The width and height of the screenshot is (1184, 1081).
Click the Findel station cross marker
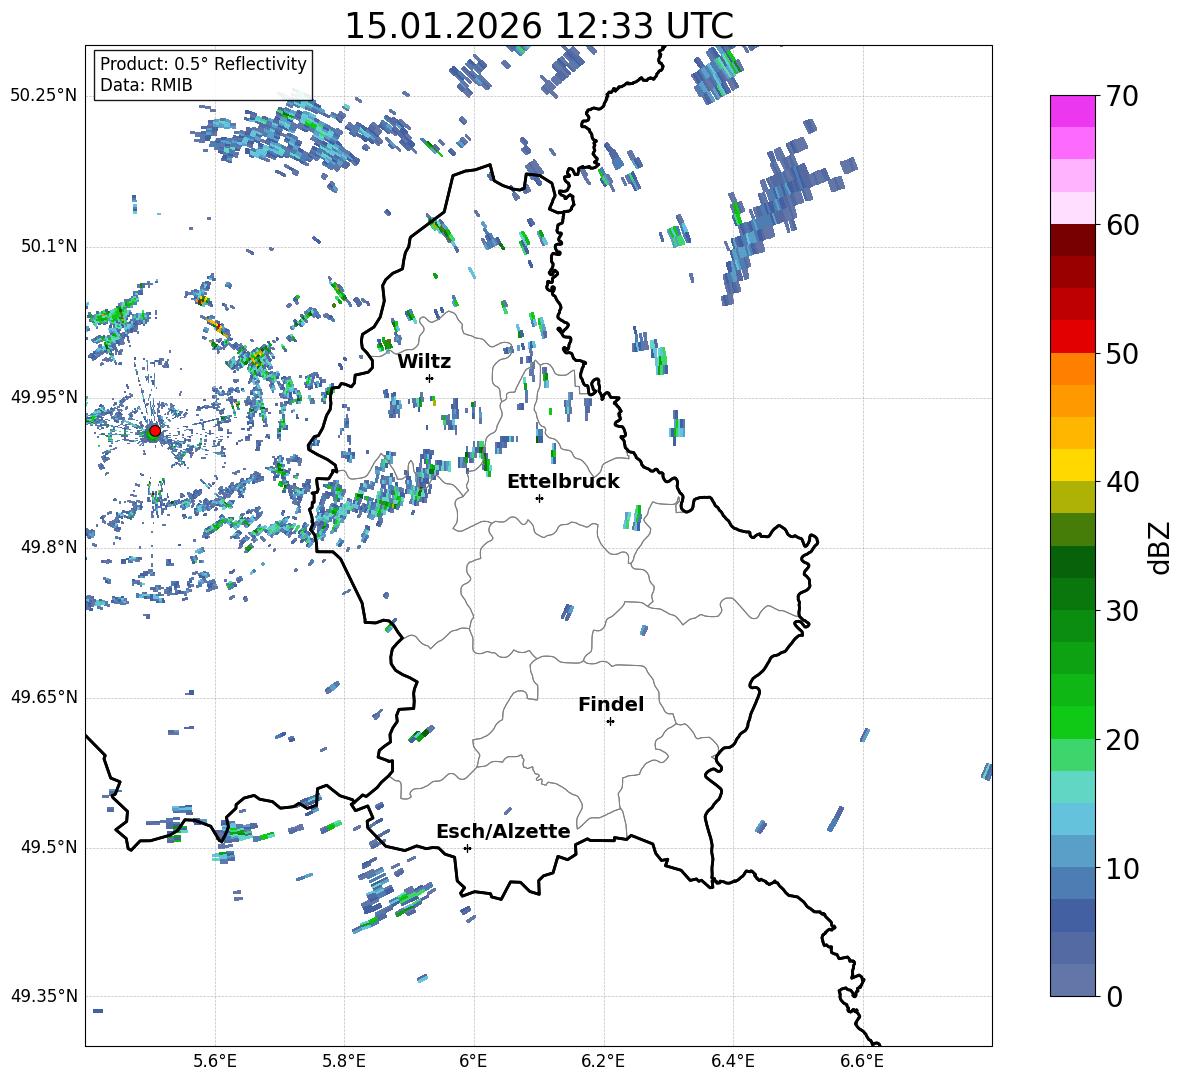[x=610, y=722]
